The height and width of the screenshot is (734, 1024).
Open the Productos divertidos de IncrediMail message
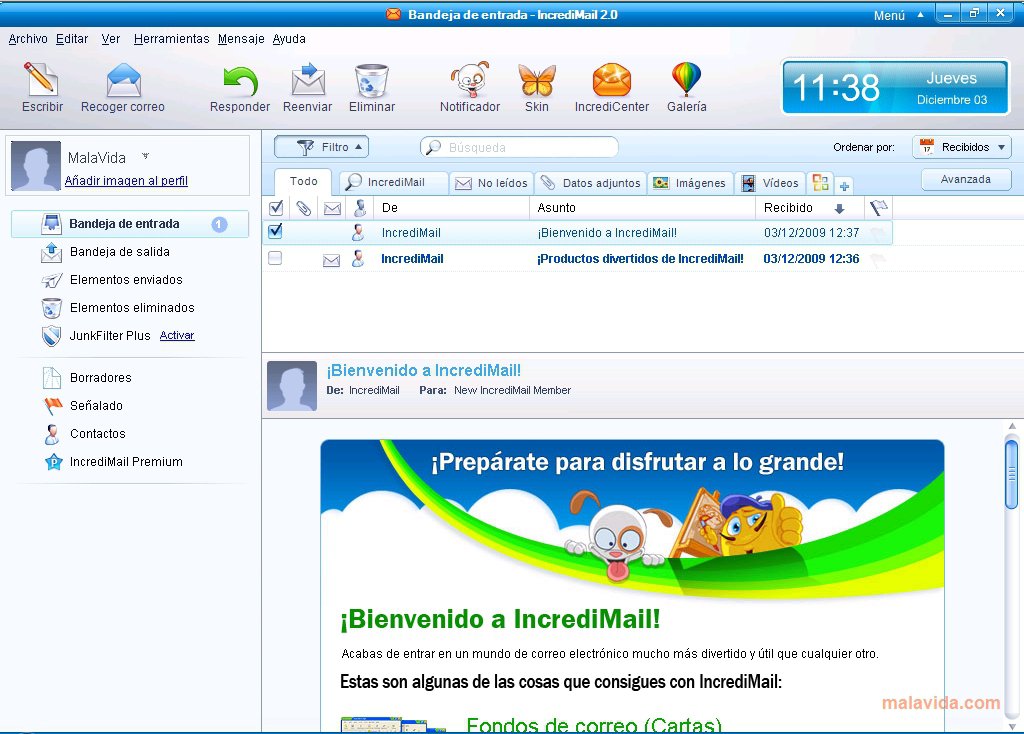coord(577,259)
